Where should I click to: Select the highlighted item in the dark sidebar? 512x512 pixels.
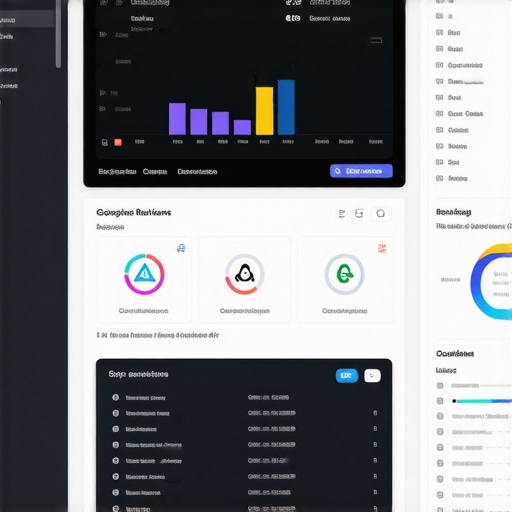point(27,19)
